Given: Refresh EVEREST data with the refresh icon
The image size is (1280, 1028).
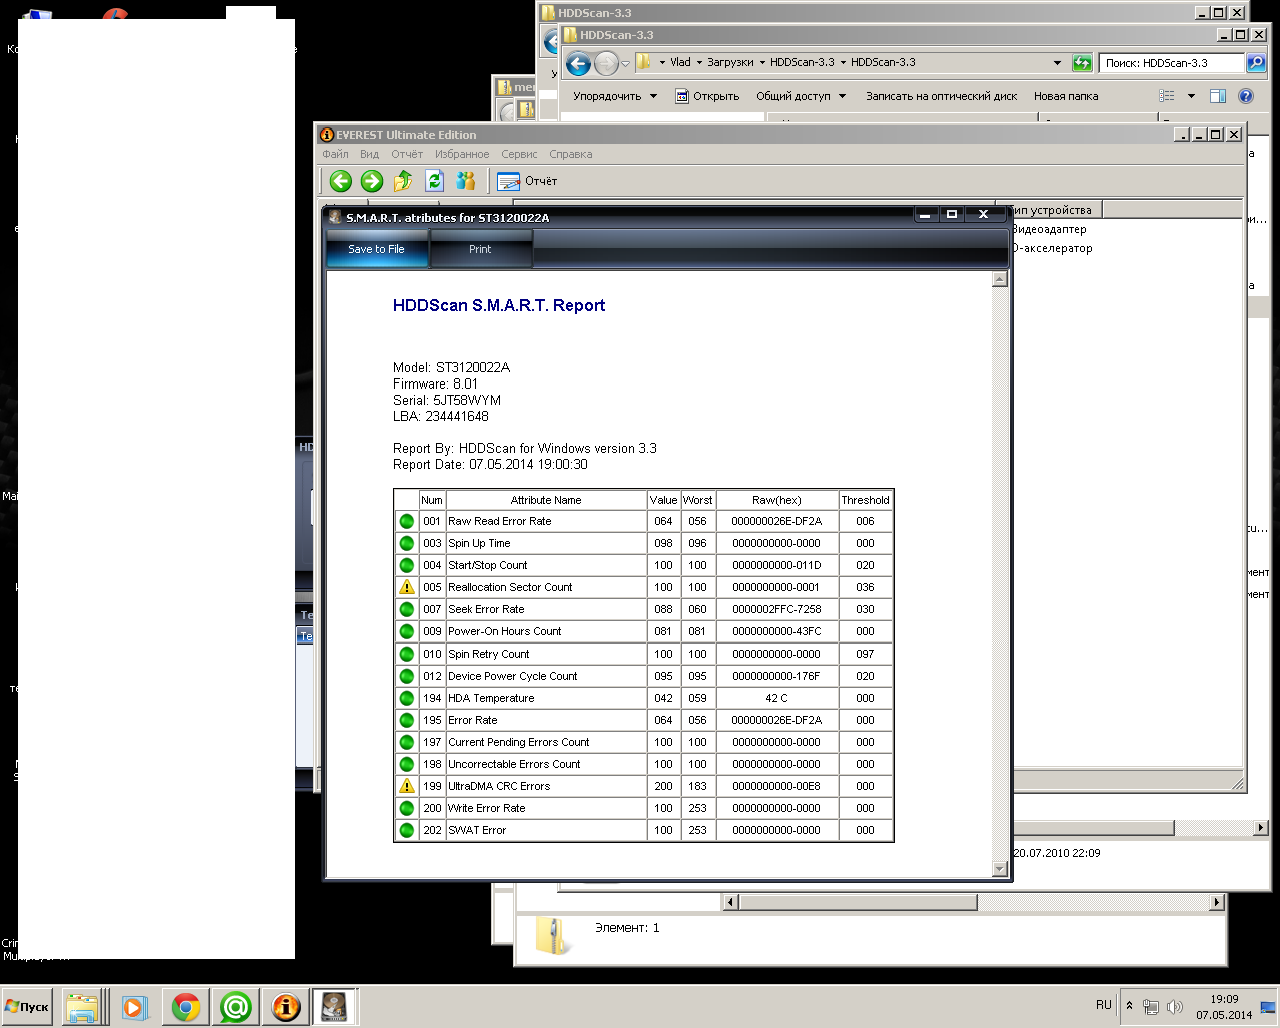Looking at the screenshot, I should [434, 181].
